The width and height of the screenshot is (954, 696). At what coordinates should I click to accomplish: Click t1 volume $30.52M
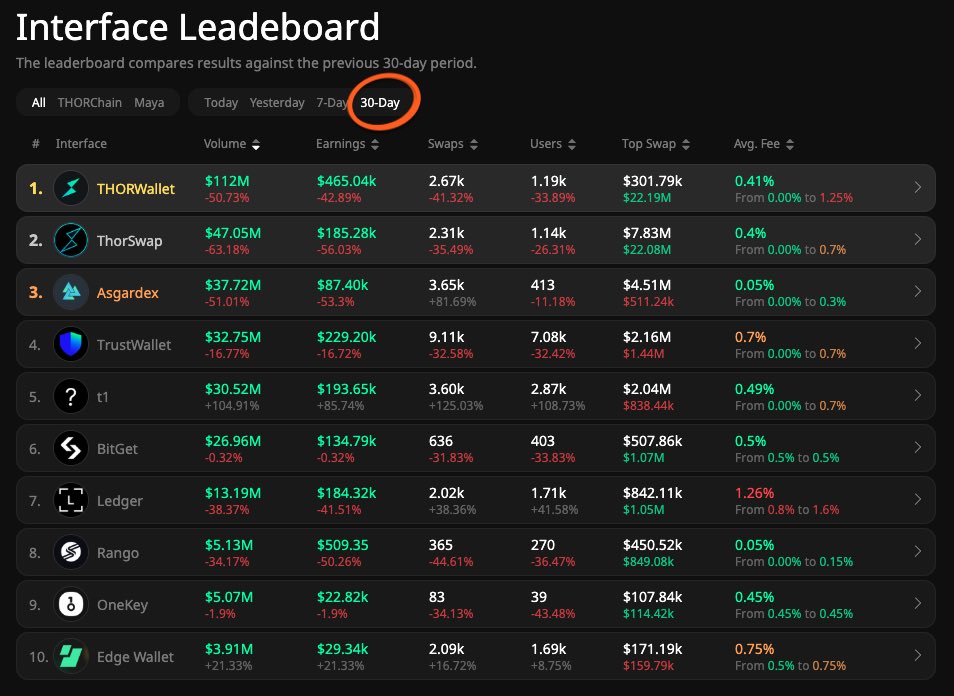[x=232, y=389]
